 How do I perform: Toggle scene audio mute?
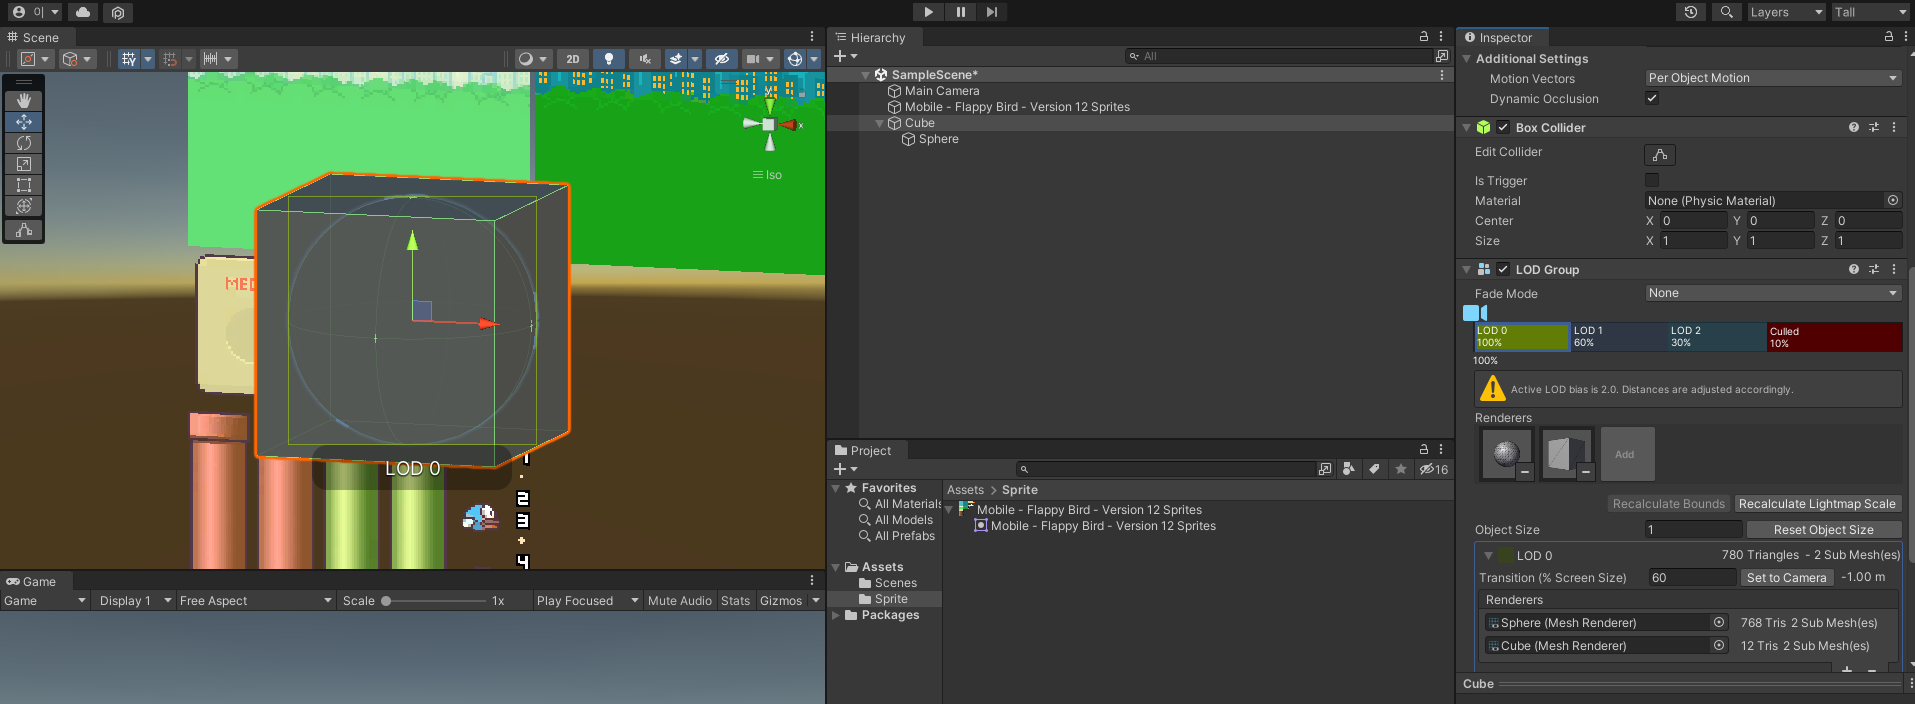click(645, 59)
